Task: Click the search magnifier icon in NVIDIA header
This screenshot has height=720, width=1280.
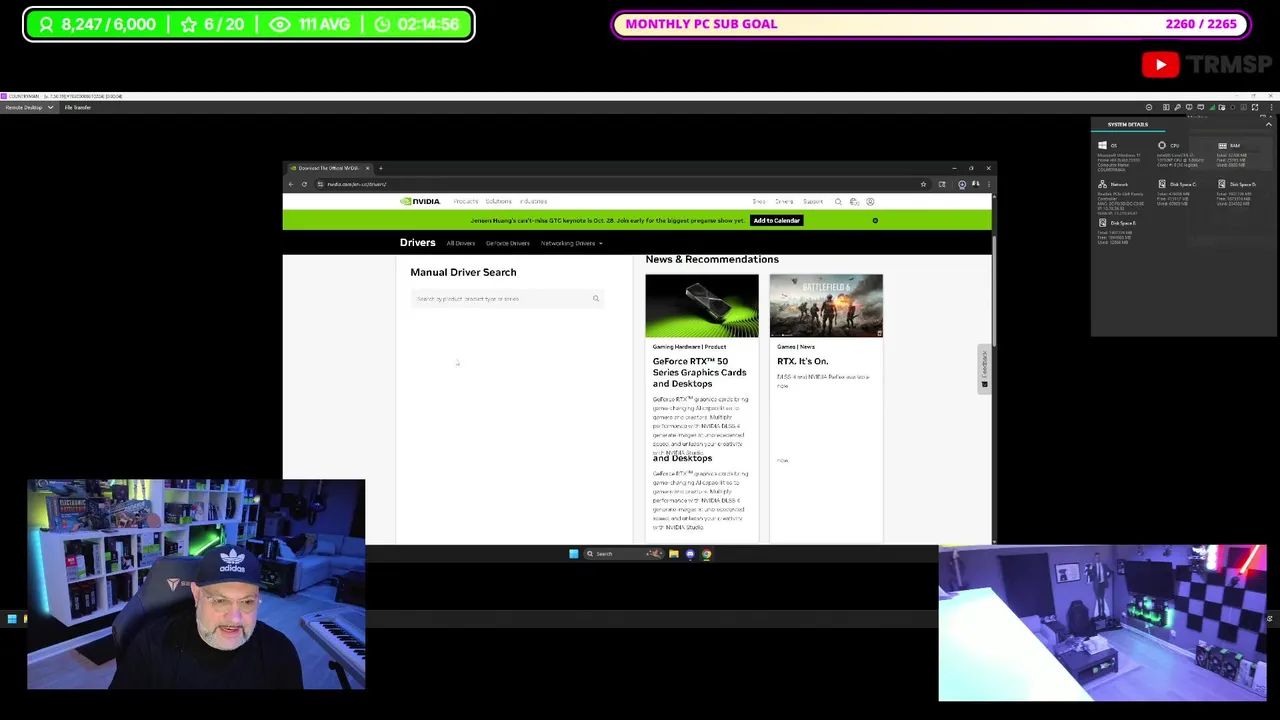Action: click(838, 202)
